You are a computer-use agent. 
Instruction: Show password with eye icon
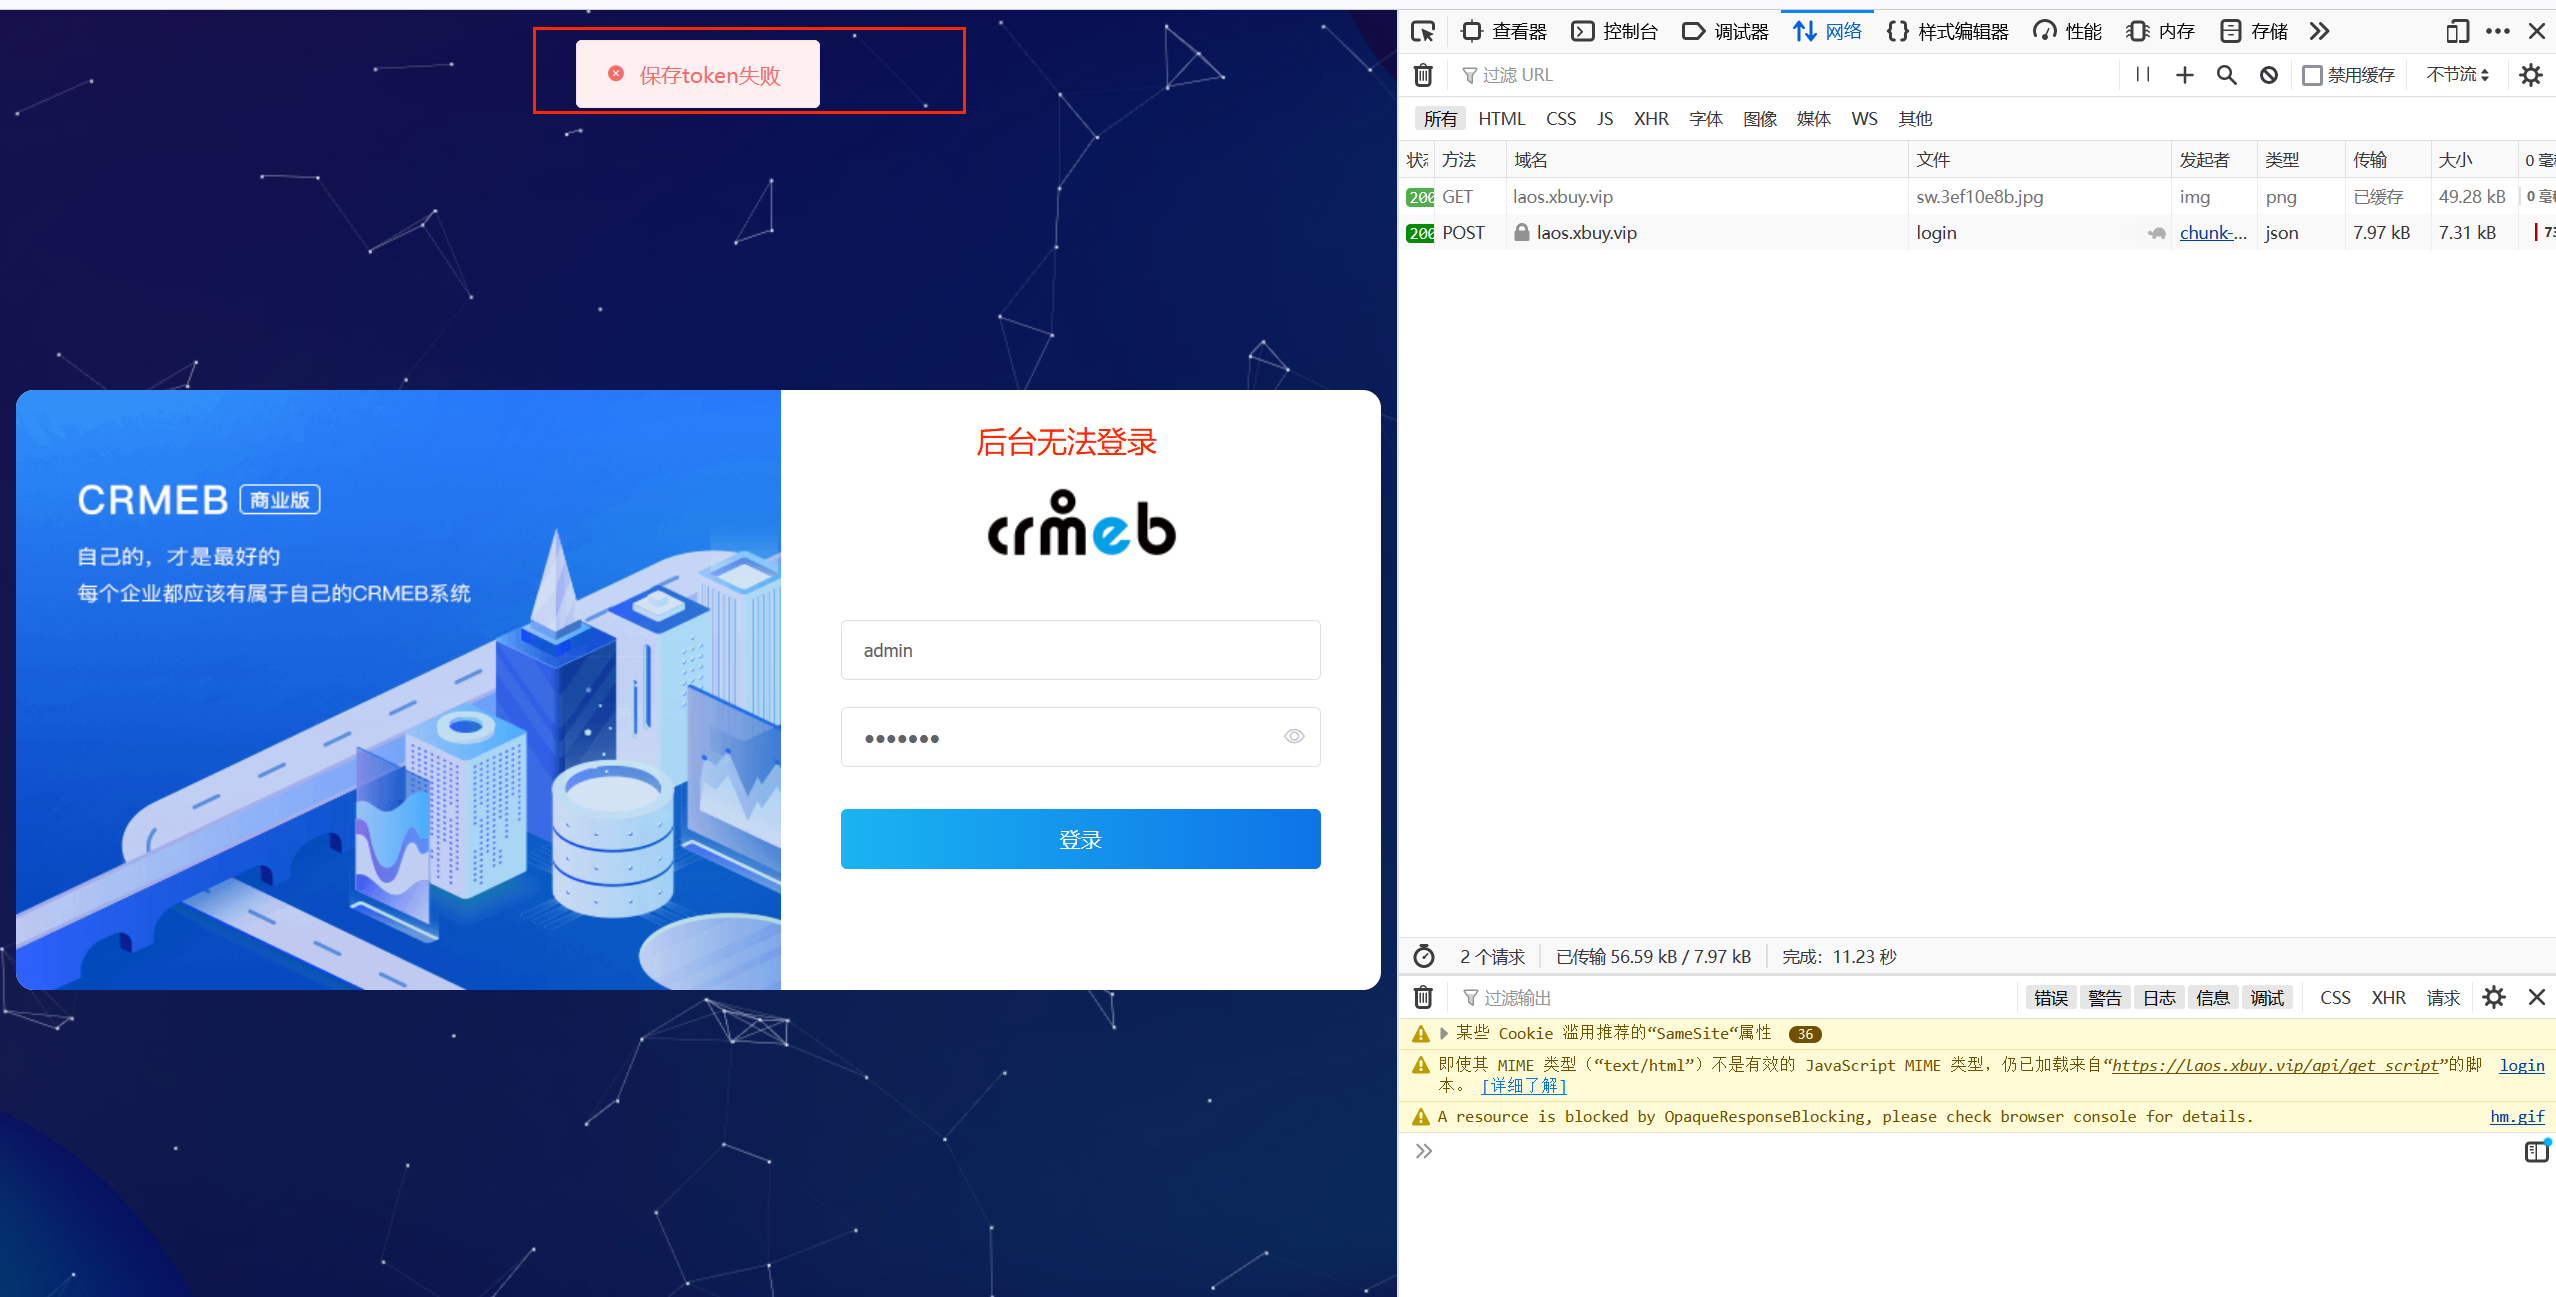coord(1294,737)
